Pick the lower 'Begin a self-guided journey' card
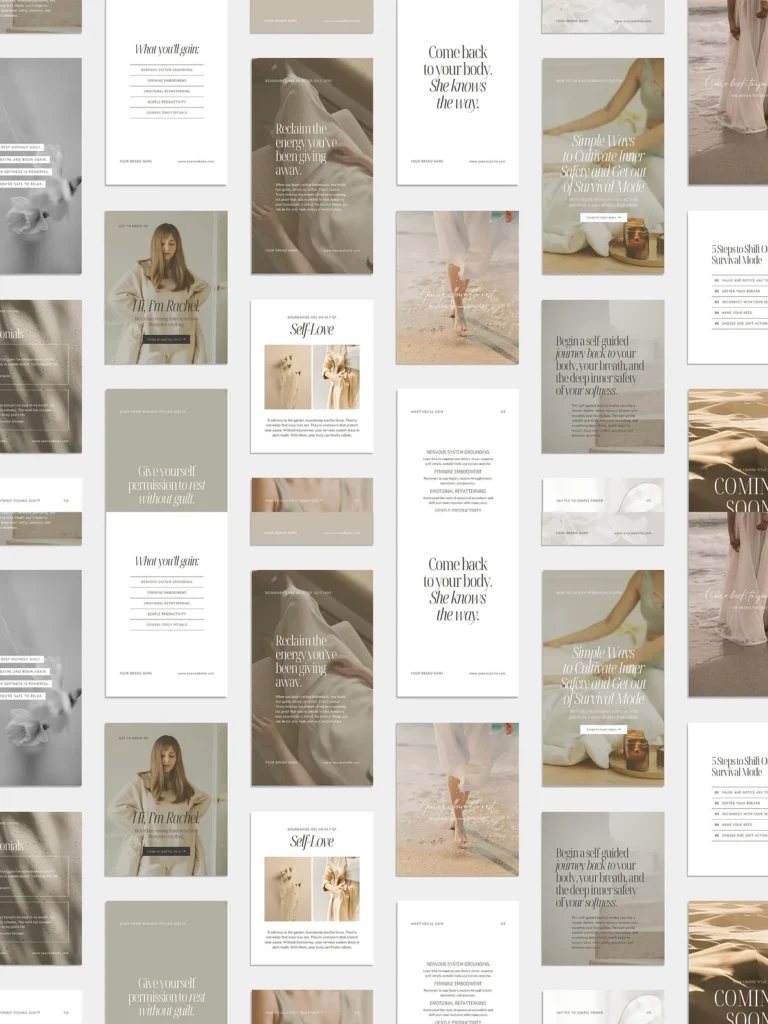This screenshot has width=768, height=1024. (603, 889)
